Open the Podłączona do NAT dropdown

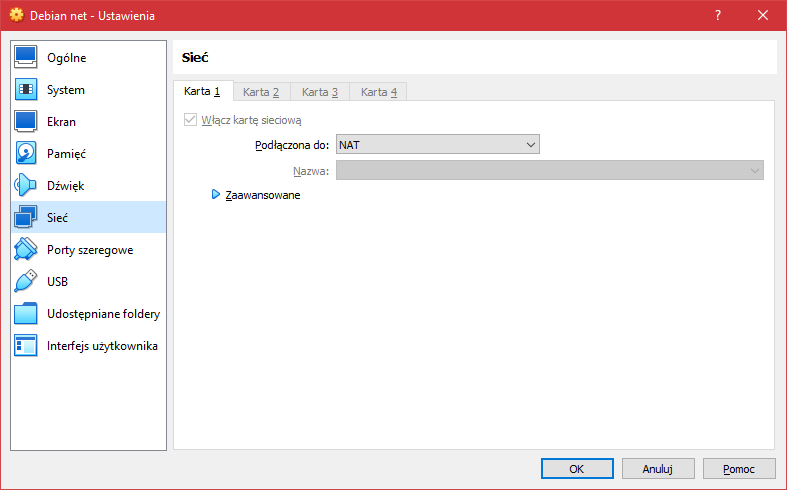pos(437,145)
